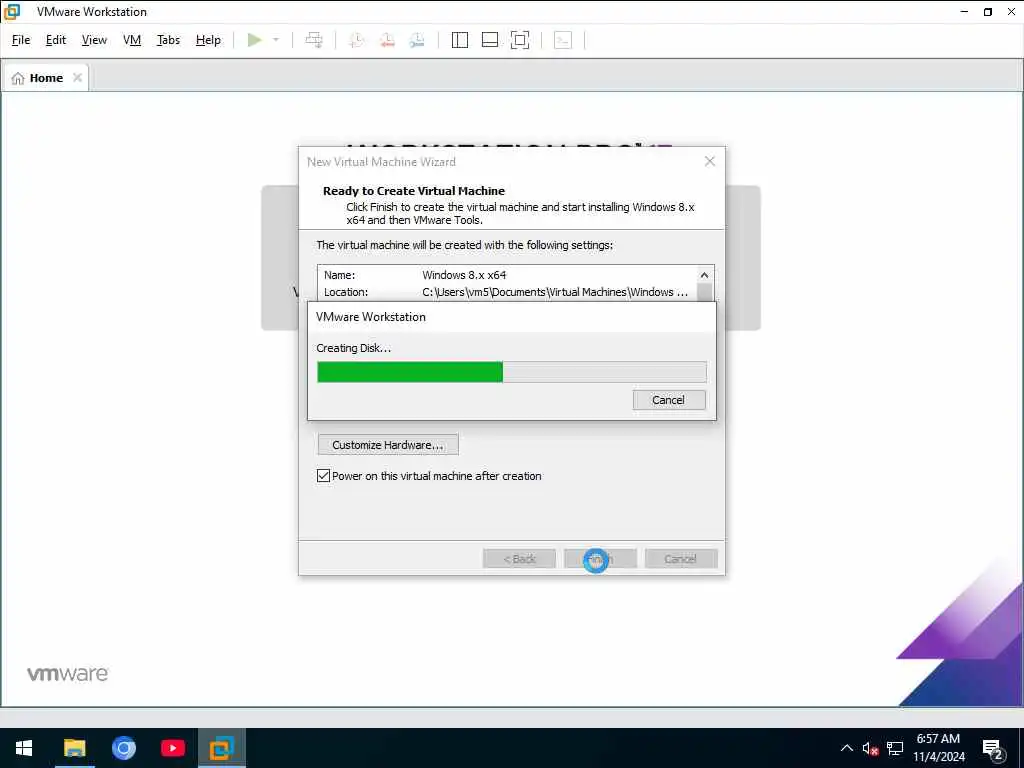Open the notification center icon
This screenshot has width=1024, height=768.
point(993,749)
